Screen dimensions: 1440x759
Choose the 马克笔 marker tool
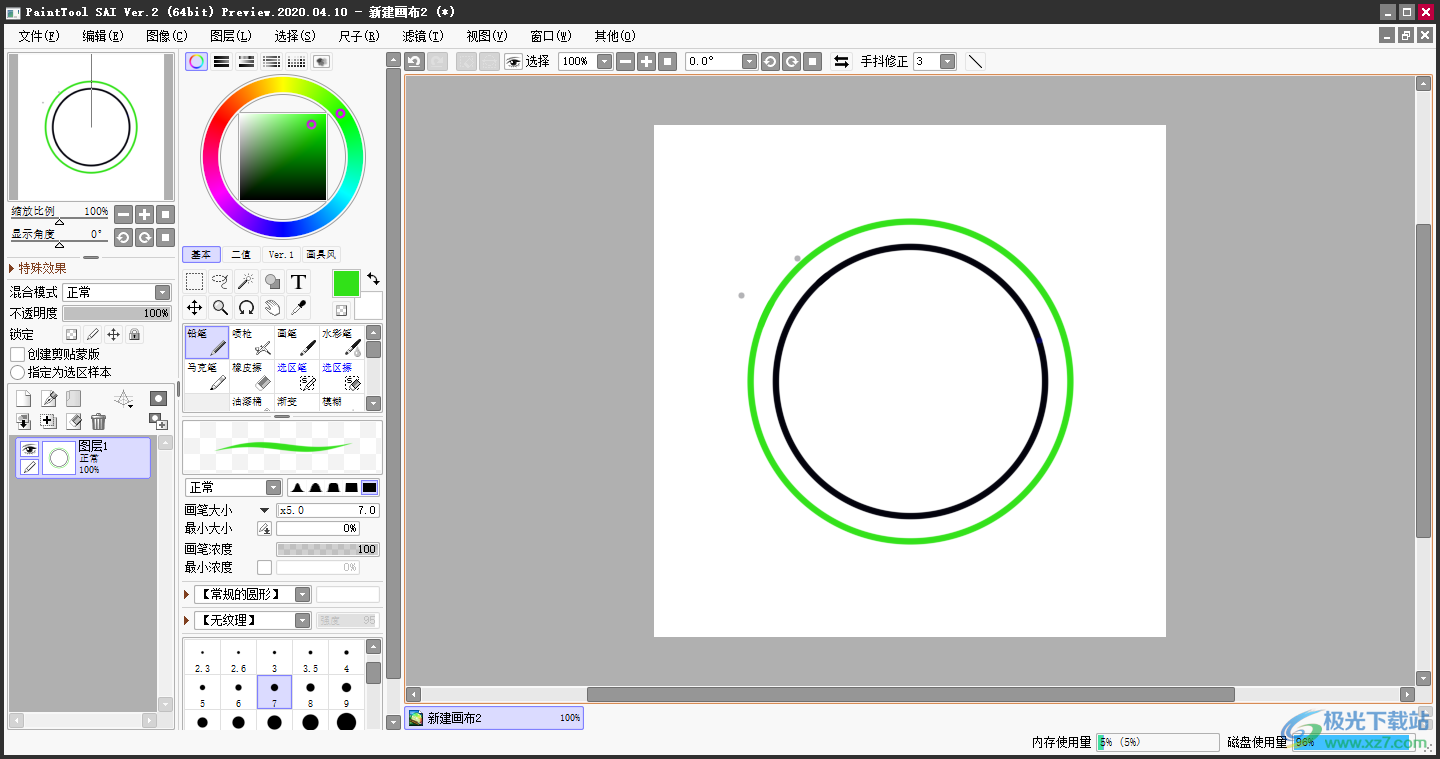(207, 376)
